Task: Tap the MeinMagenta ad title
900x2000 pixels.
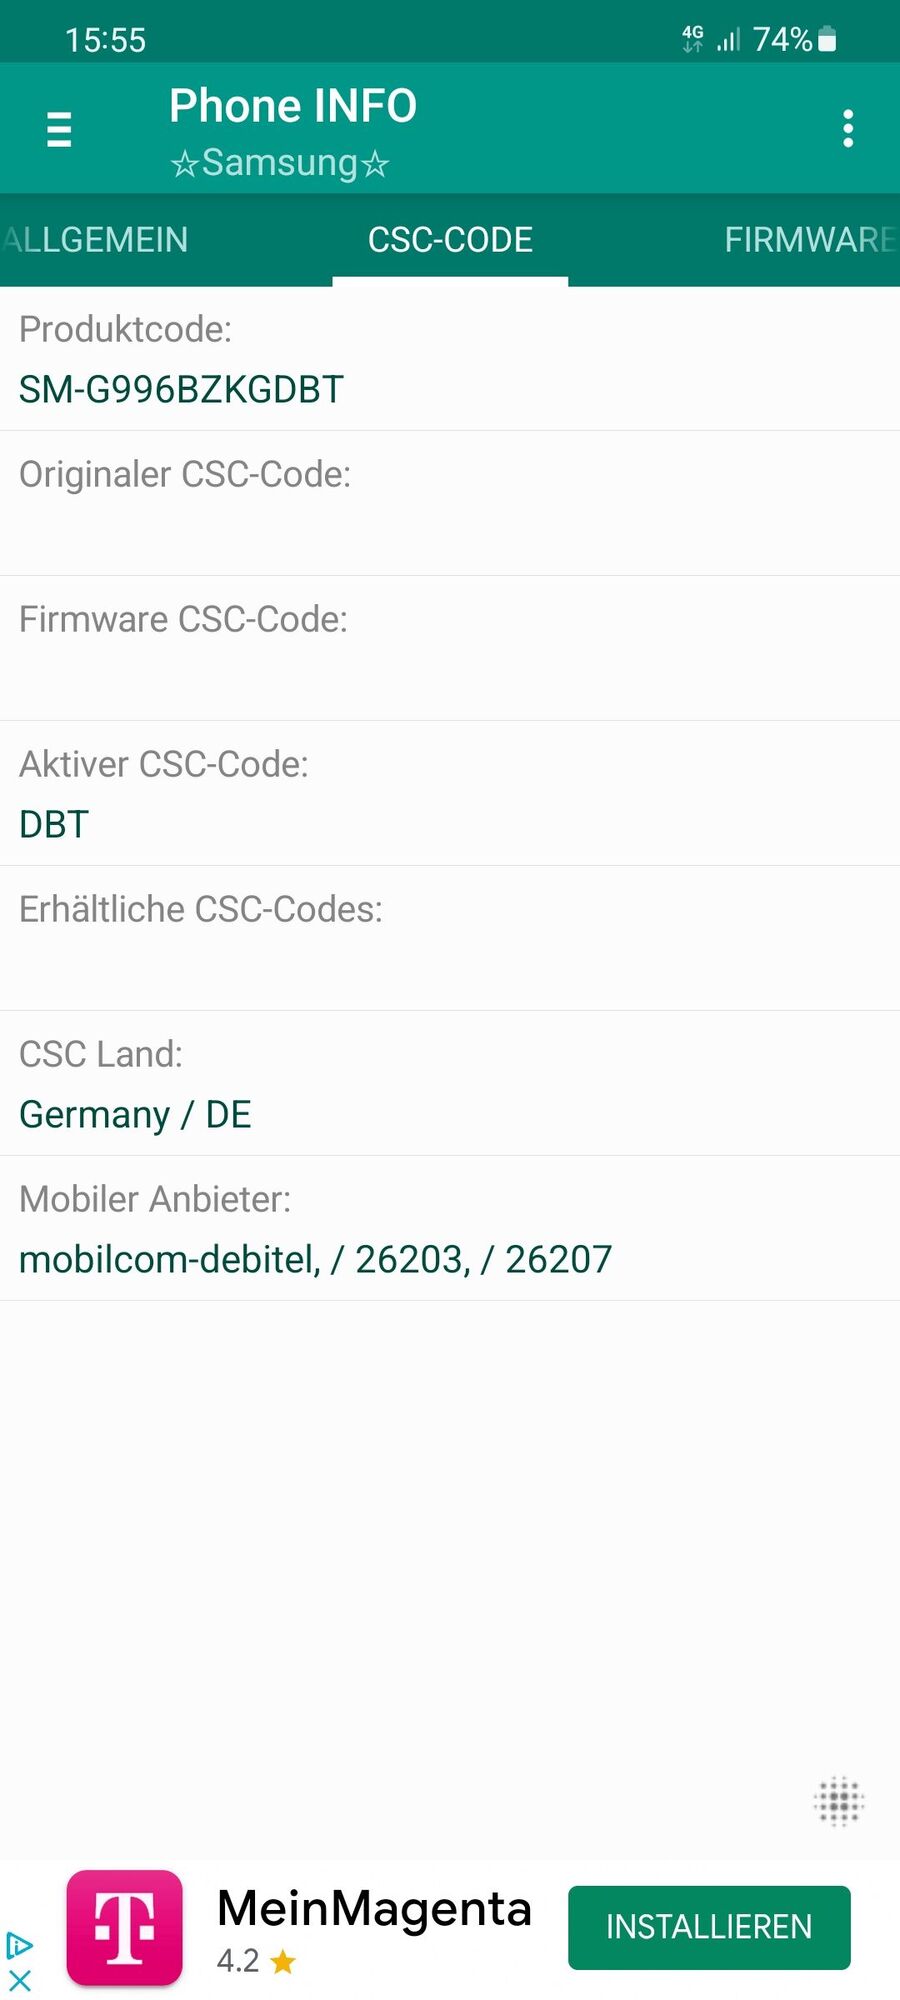Action: coord(374,1908)
